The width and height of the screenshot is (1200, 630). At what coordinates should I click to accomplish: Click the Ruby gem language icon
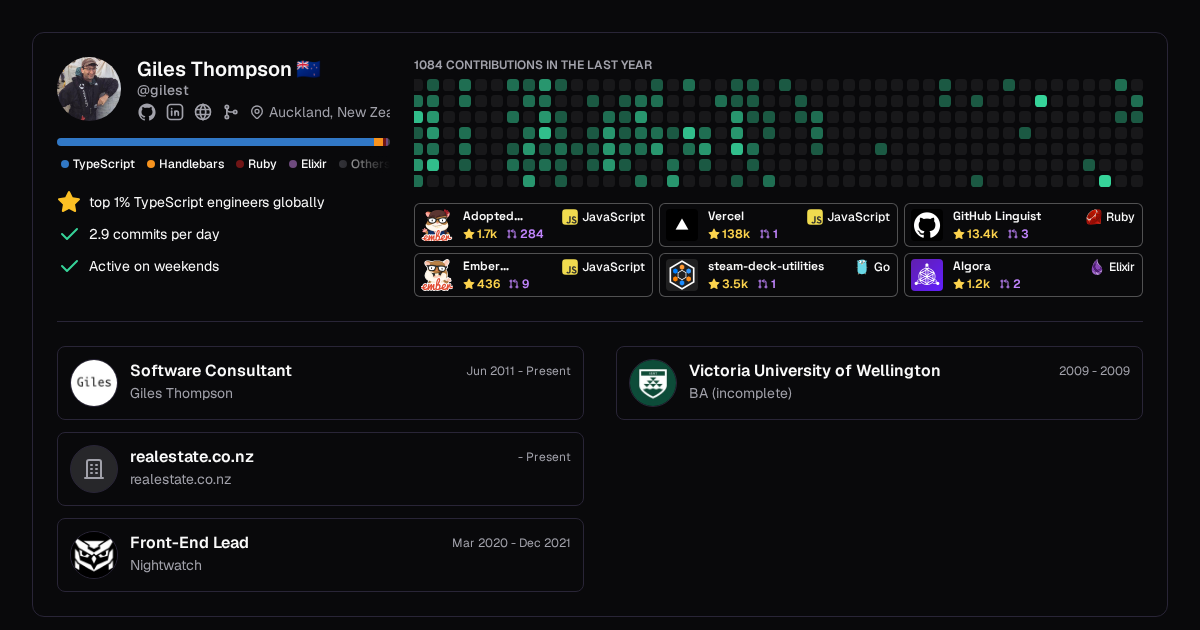click(x=1094, y=217)
